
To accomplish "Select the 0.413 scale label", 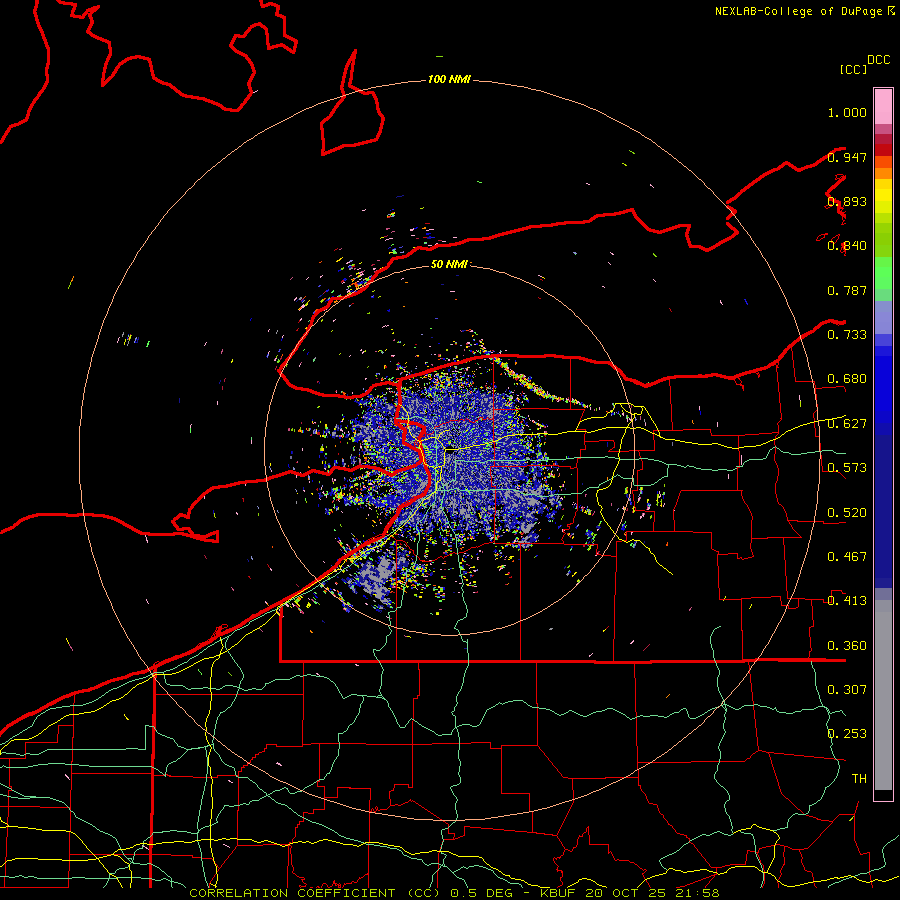I will [847, 601].
